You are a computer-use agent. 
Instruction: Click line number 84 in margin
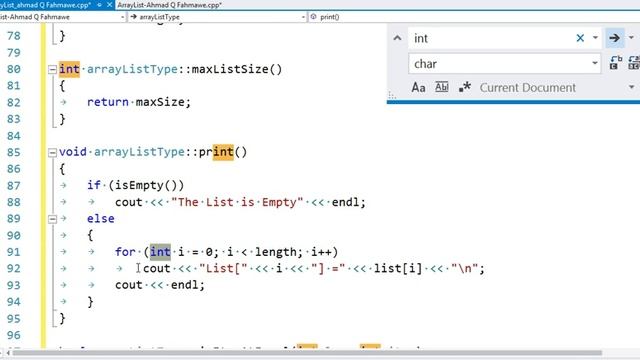click(13, 136)
